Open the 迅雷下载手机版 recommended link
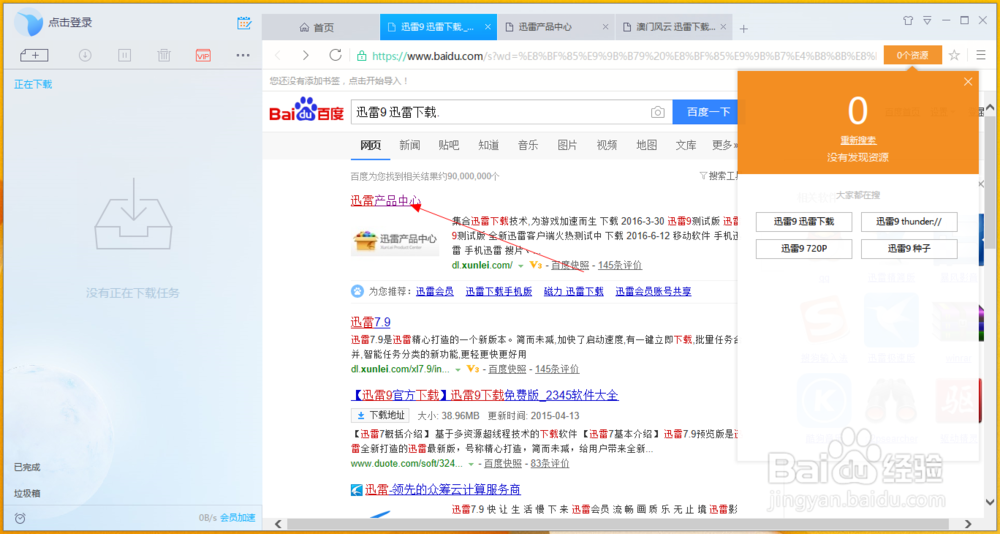This screenshot has height=534, width=1000. 499,292
